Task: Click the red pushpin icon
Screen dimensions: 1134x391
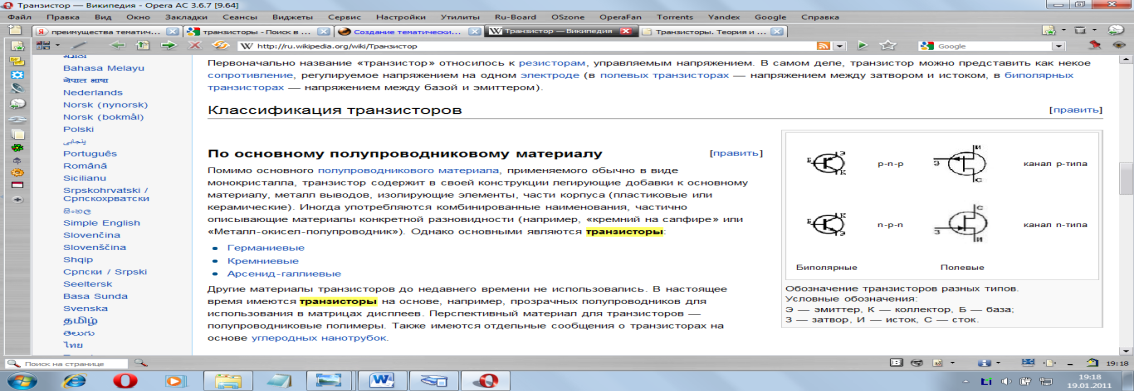Action: pos(1096,46)
